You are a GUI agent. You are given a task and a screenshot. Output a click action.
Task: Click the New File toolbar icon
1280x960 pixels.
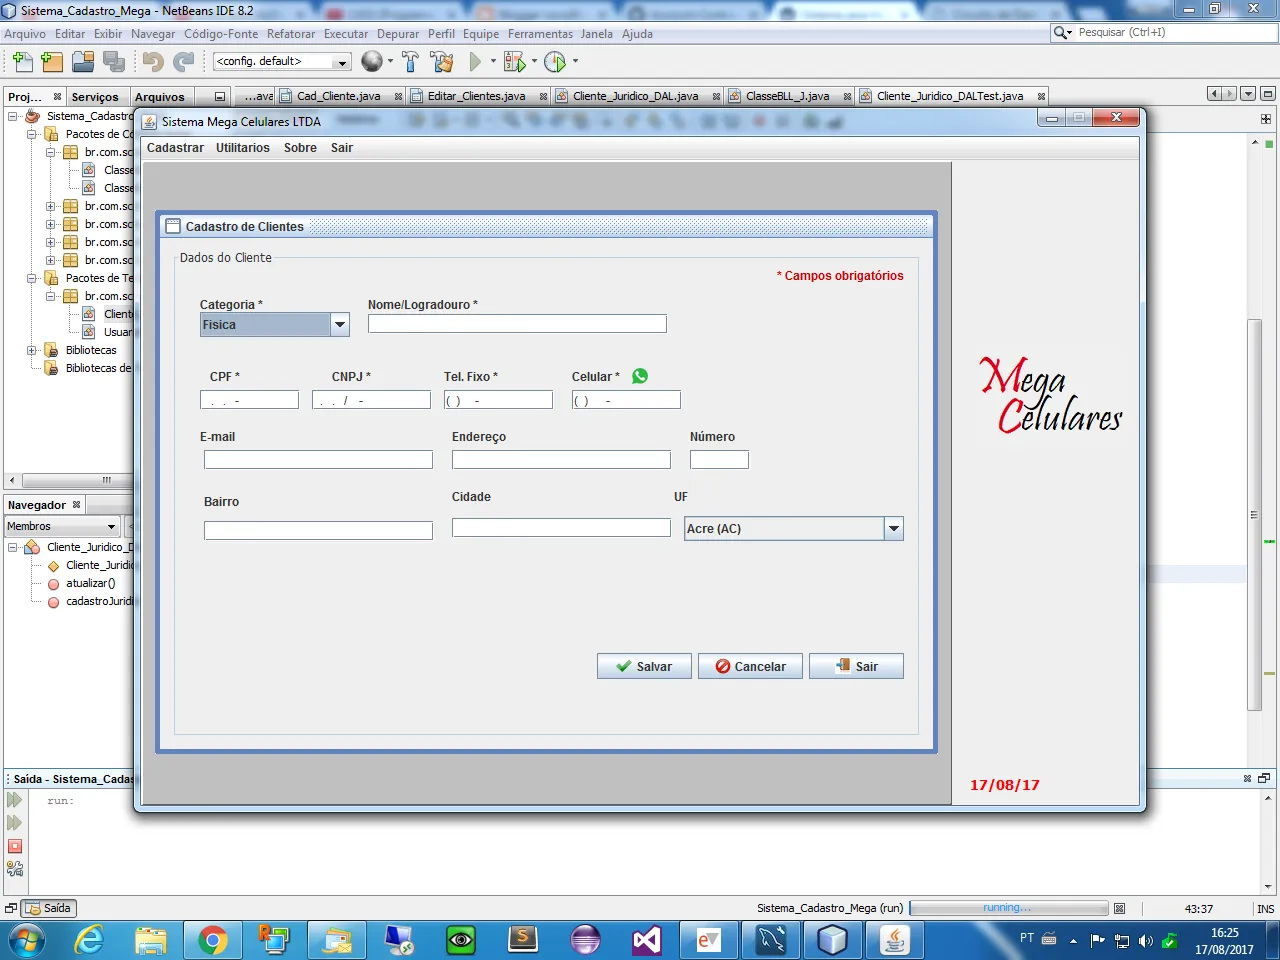(22, 62)
